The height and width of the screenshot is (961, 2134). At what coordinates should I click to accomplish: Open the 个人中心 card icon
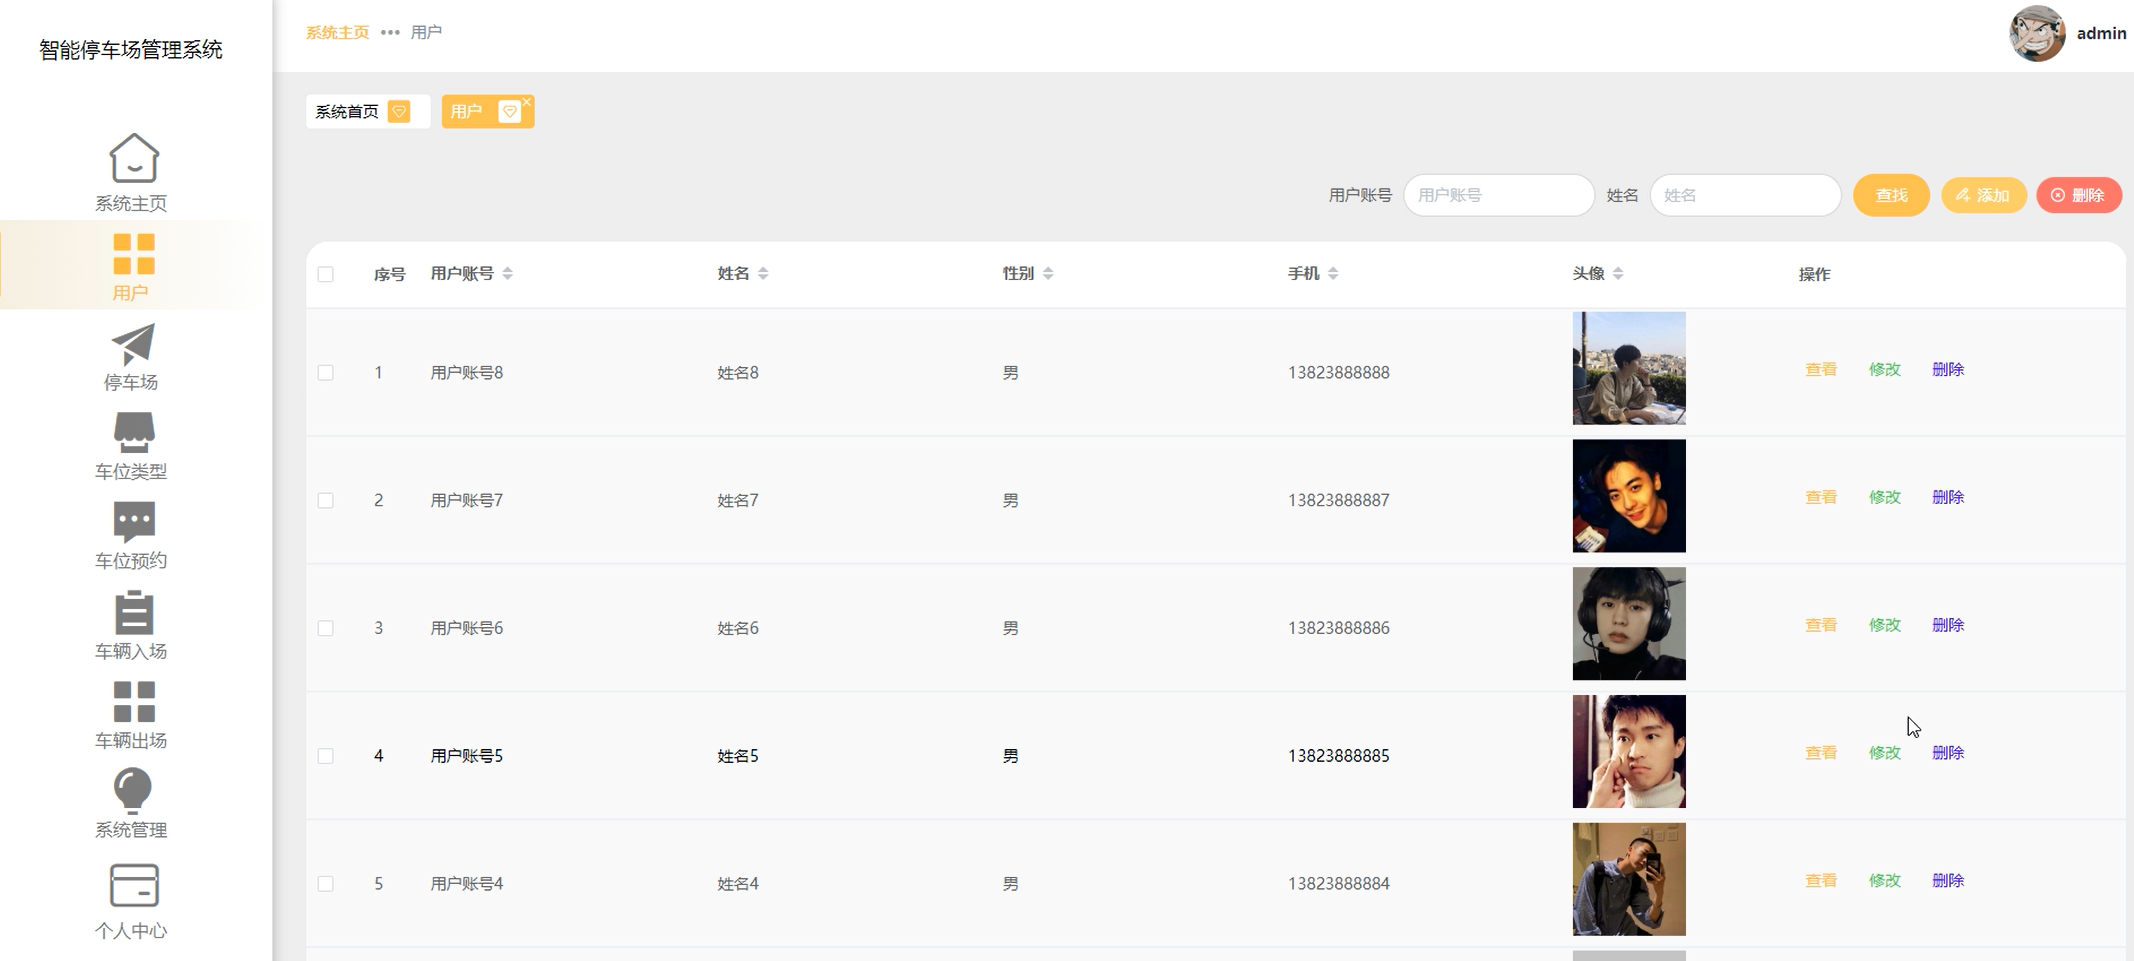133,885
